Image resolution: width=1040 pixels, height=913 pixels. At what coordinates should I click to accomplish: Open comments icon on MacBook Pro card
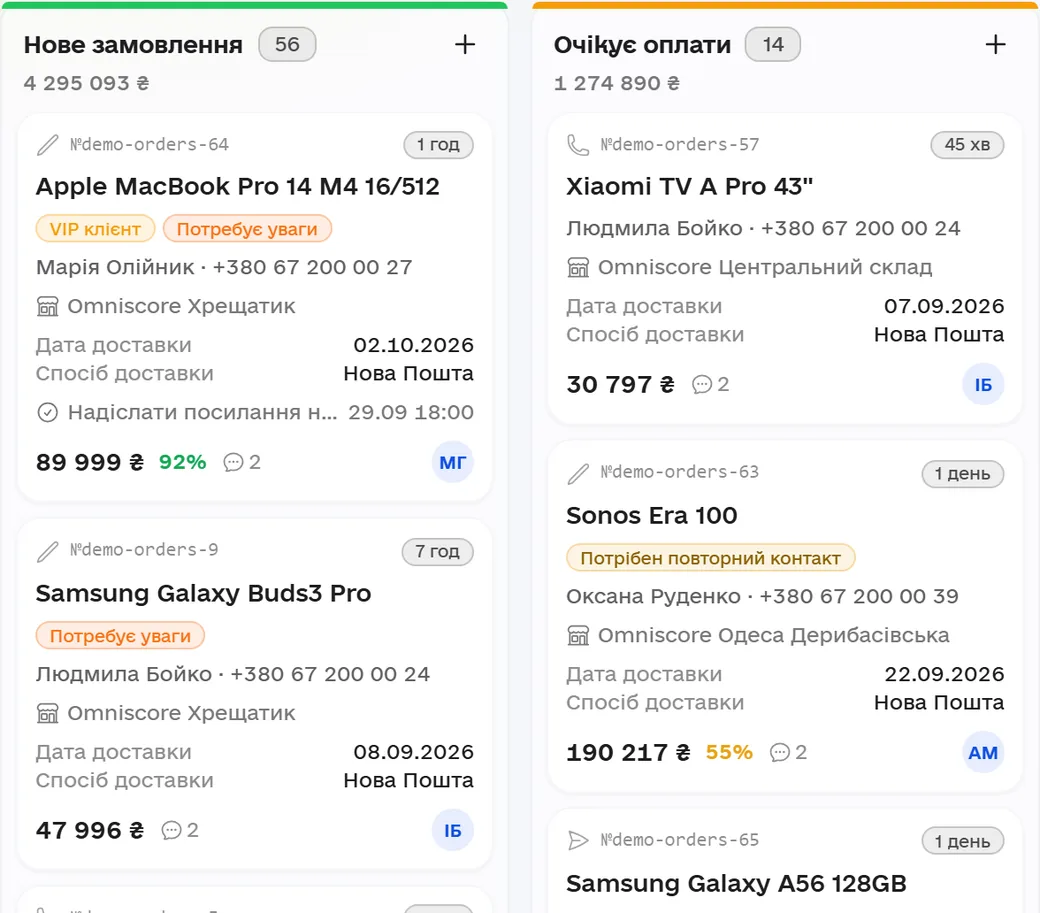pyautogui.click(x=233, y=462)
